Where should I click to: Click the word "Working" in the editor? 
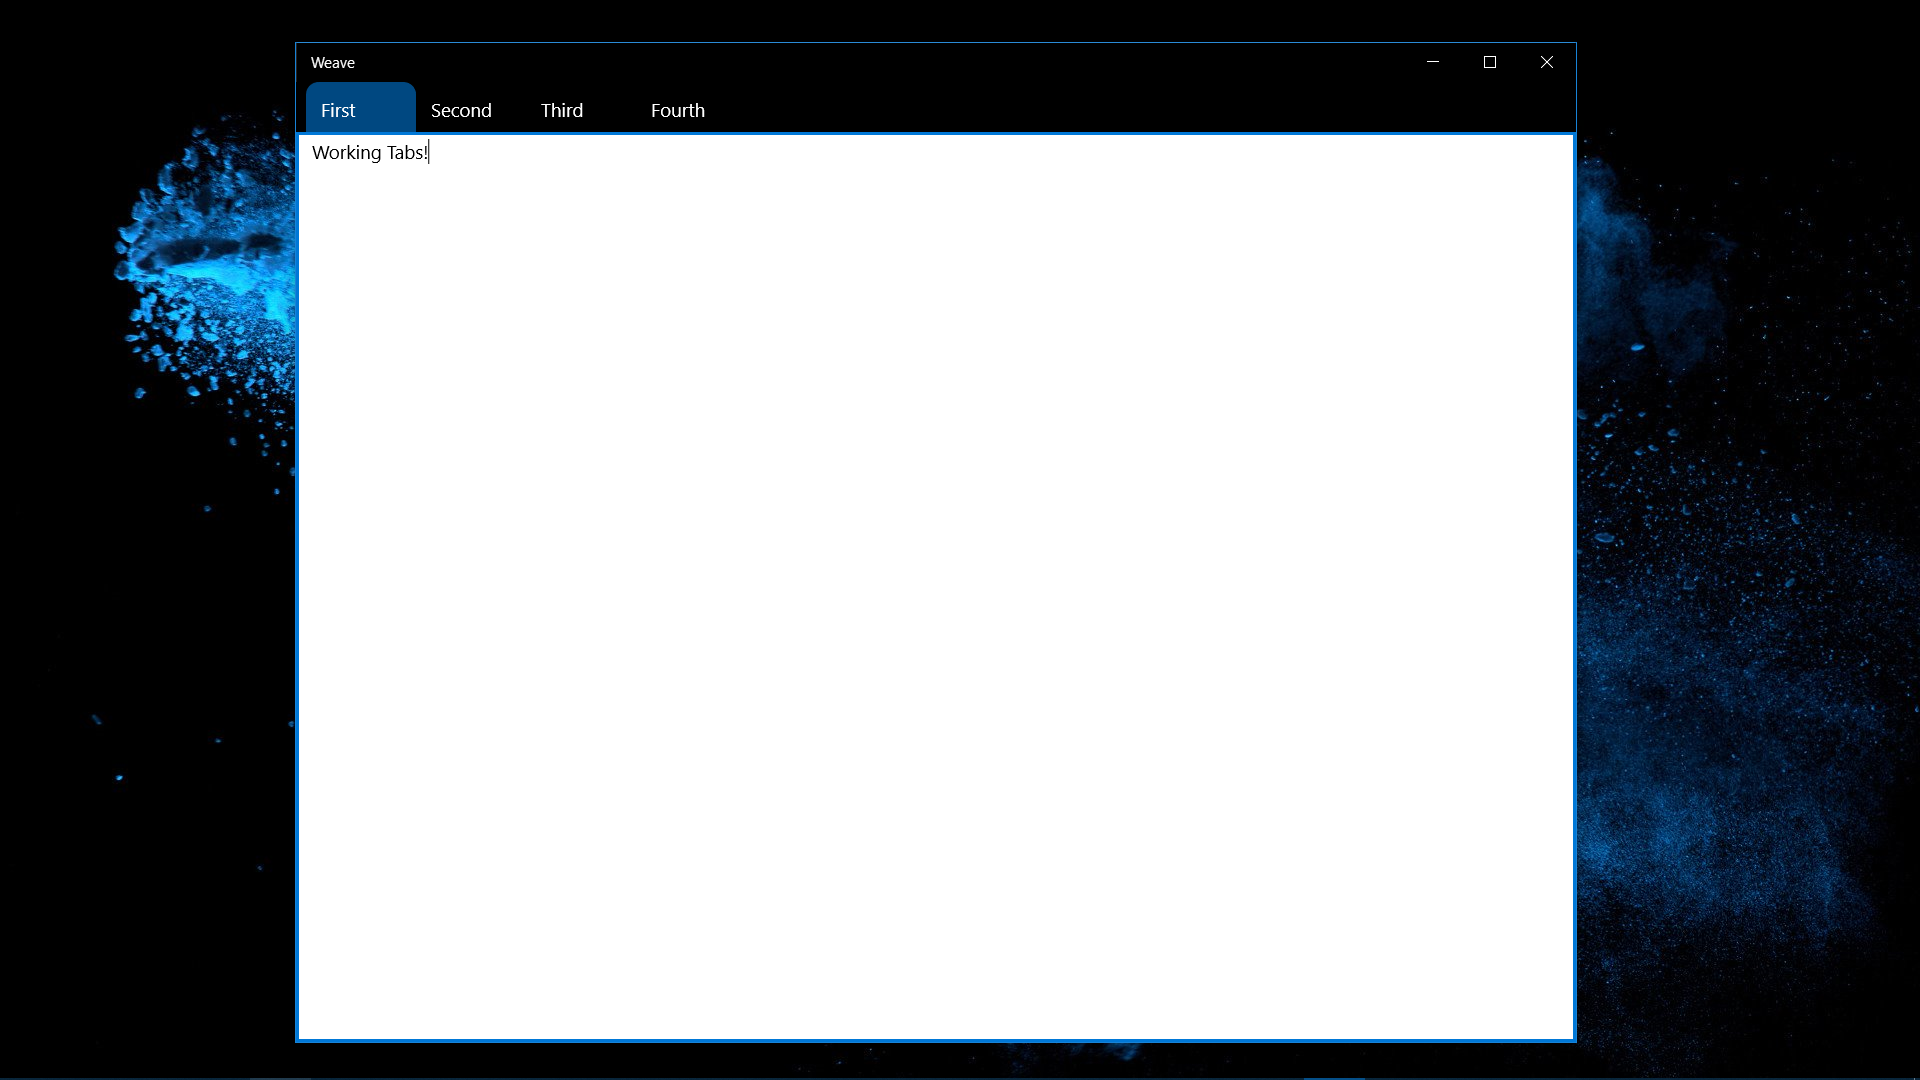[346, 153]
